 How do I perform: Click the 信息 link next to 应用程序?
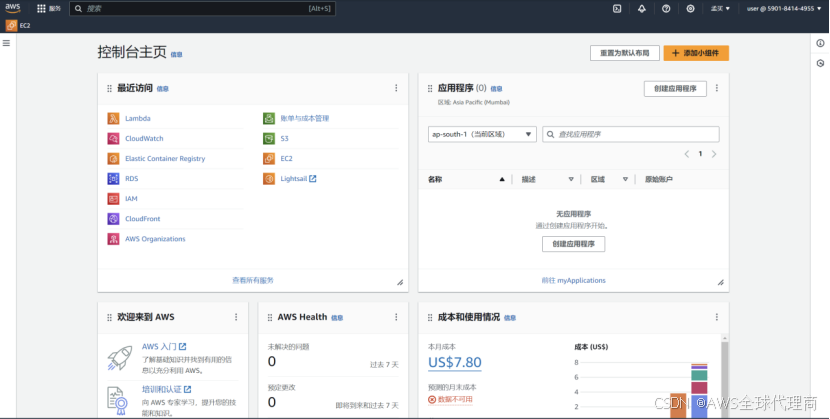496,89
